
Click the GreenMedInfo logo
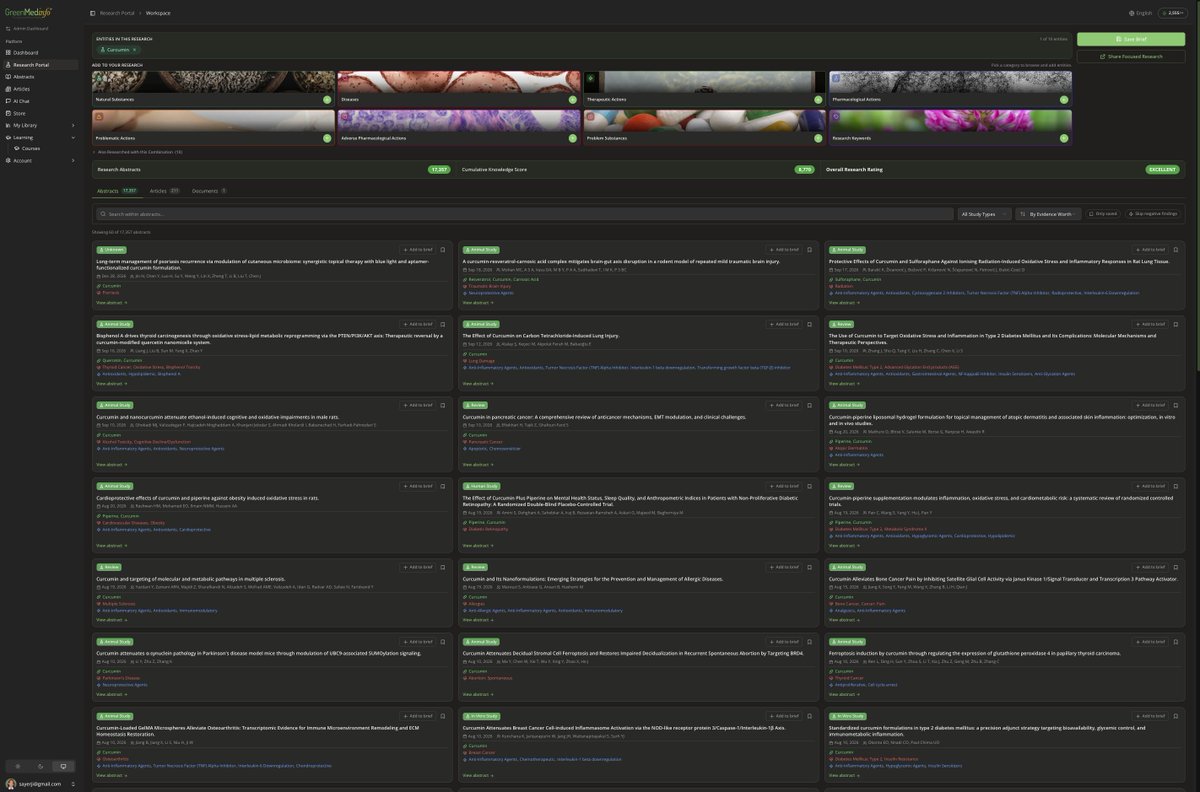click(x=28, y=12)
